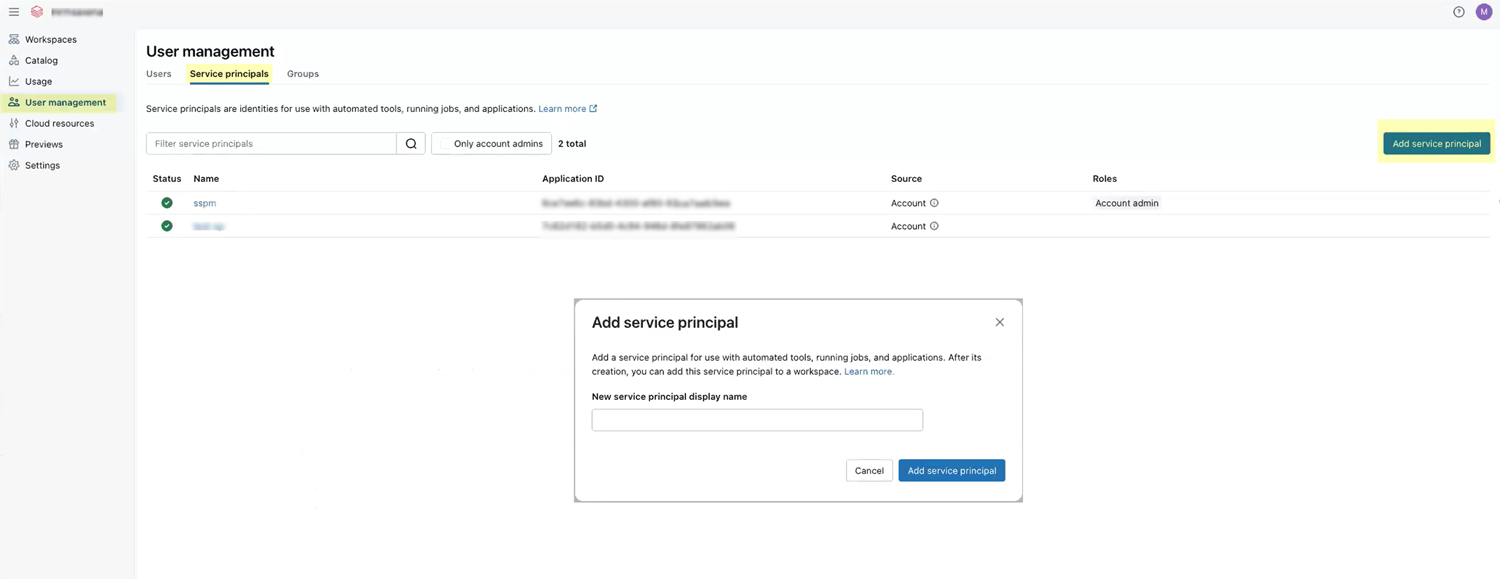Open Settings in the sidebar
Image resolution: width=1500 pixels, height=579 pixels.
click(42, 166)
